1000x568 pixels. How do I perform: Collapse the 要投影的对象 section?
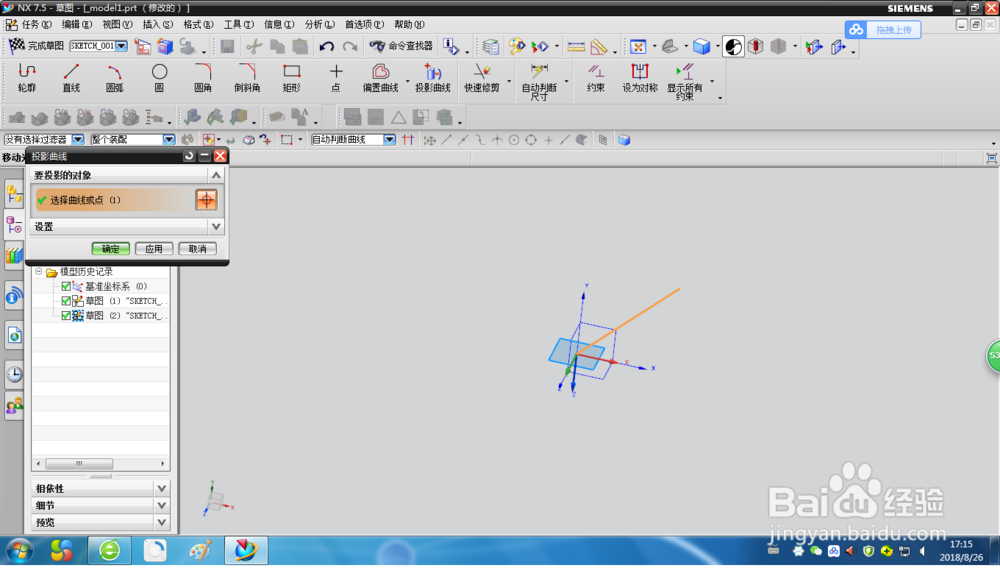[216, 175]
